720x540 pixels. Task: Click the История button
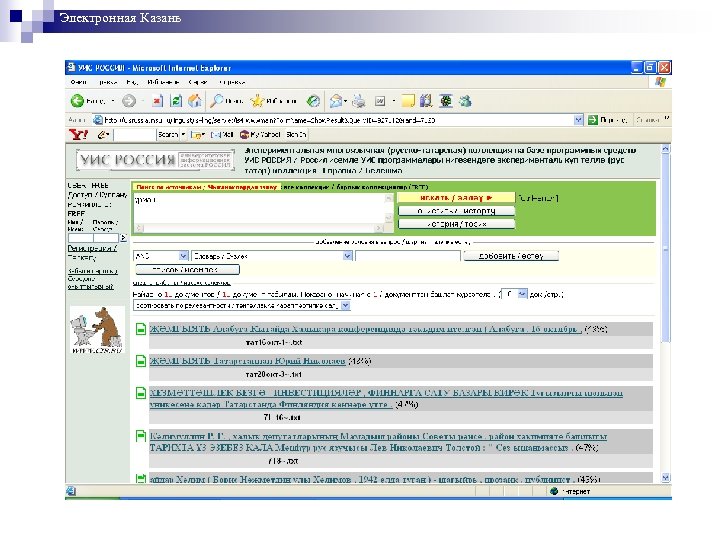click(456, 224)
